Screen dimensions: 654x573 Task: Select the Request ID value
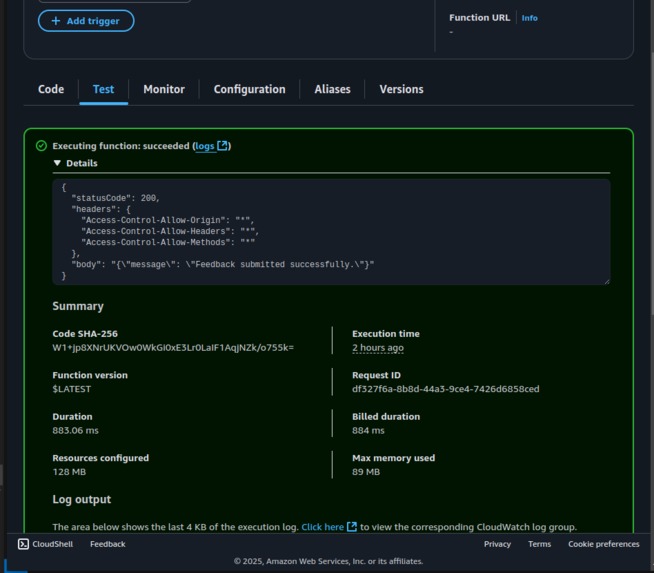pyautogui.click(x=445, y=389)
